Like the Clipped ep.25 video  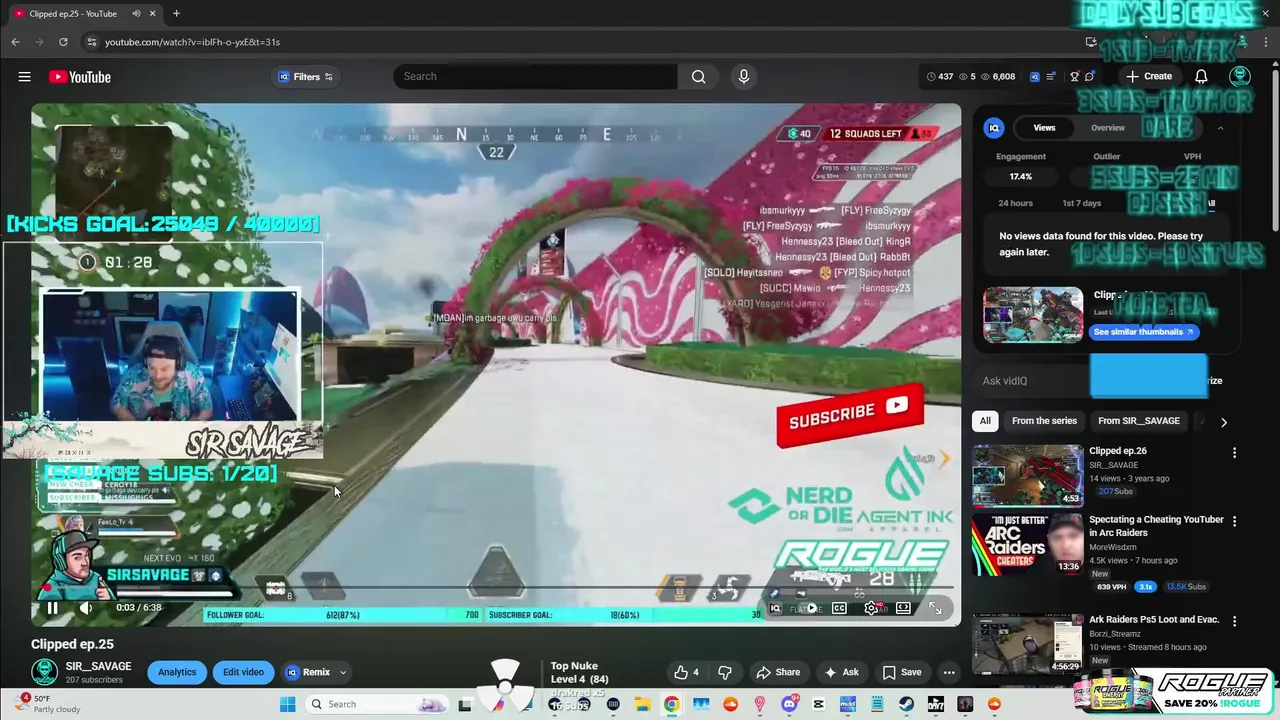(686, 672)
